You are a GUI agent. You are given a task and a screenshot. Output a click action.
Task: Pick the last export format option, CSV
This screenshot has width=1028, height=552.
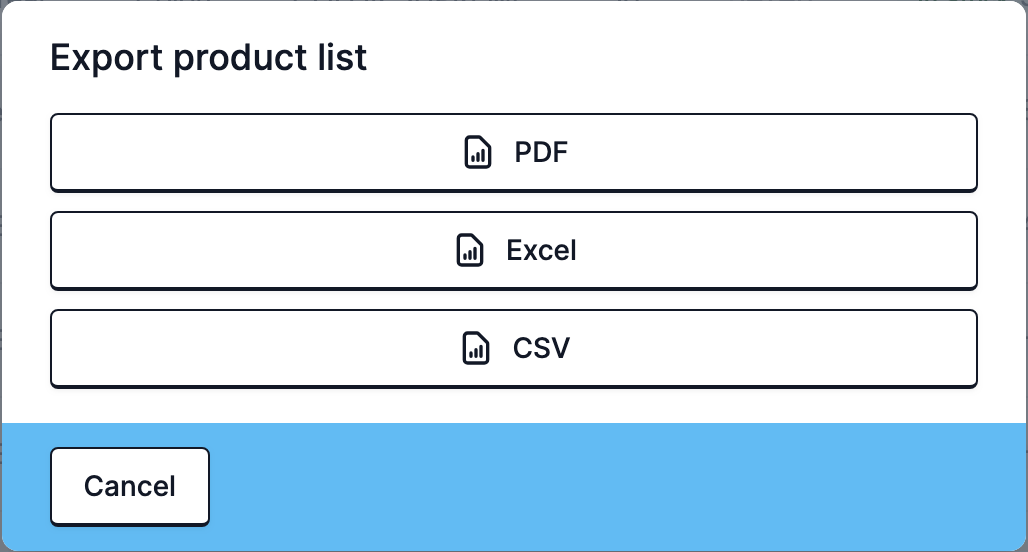pos(514,349)
